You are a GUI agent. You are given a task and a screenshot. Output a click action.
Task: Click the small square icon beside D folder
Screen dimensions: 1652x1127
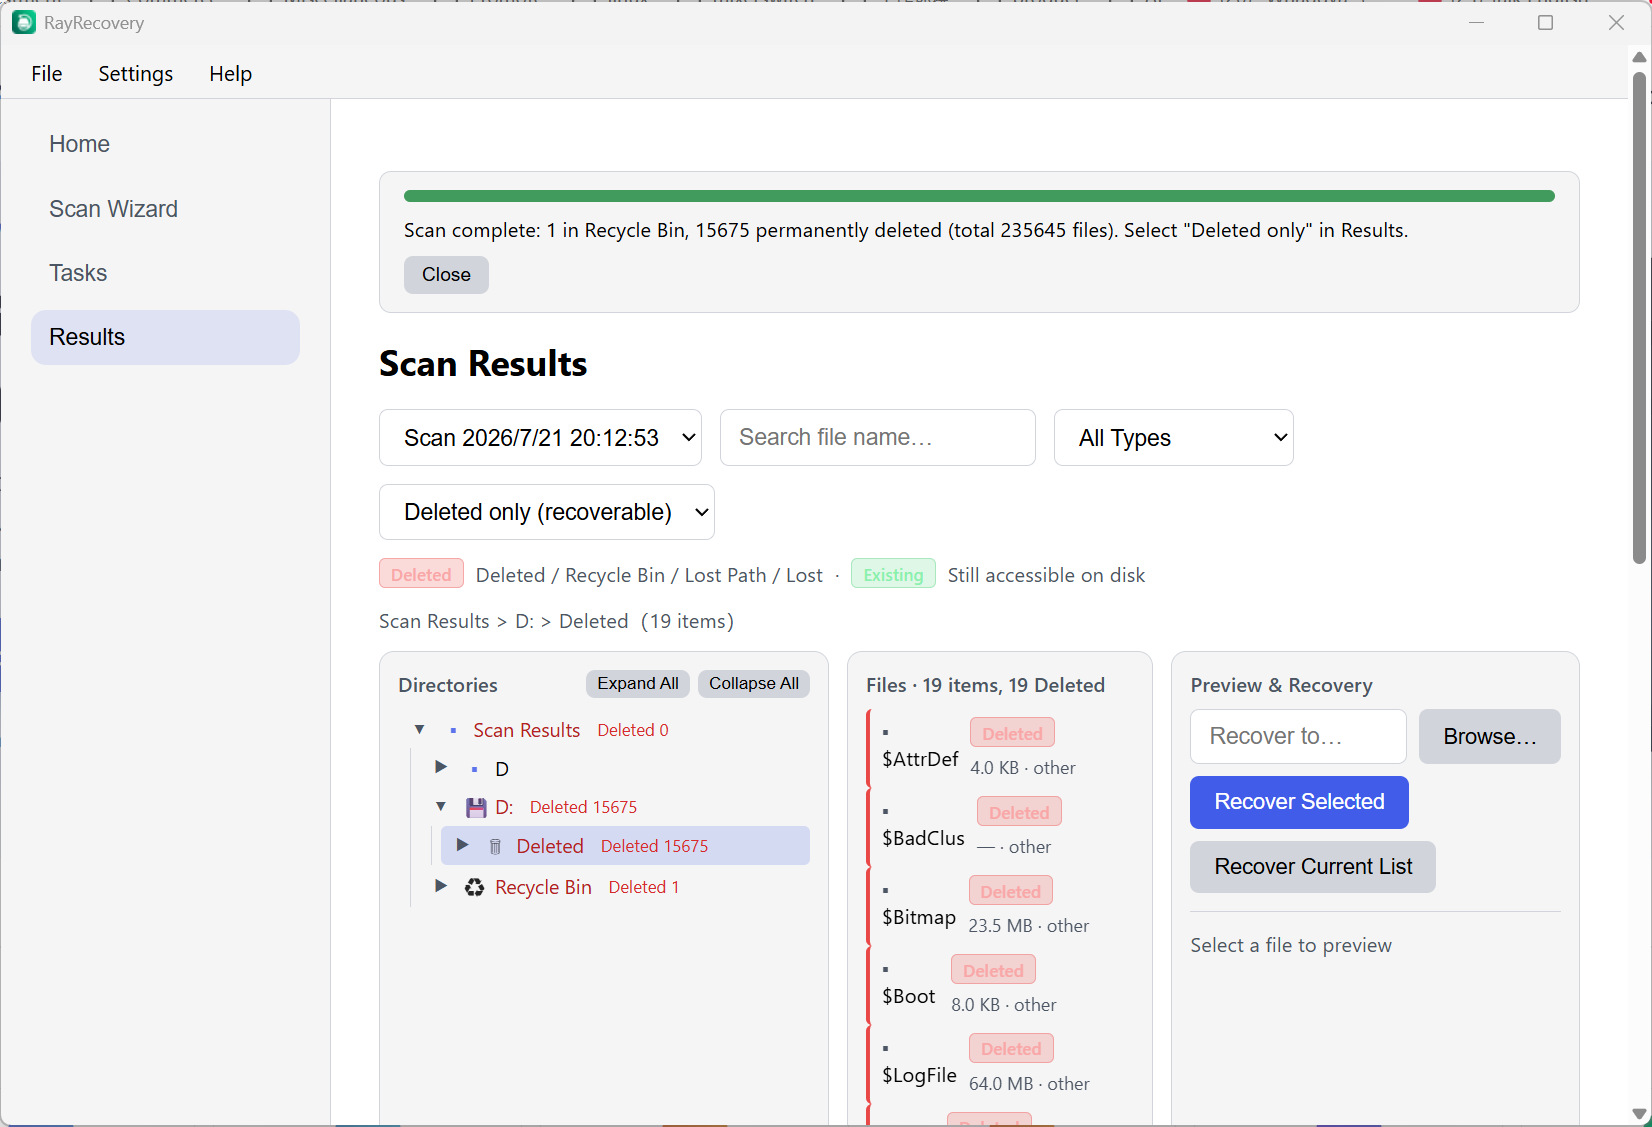(x=474, y=770)
